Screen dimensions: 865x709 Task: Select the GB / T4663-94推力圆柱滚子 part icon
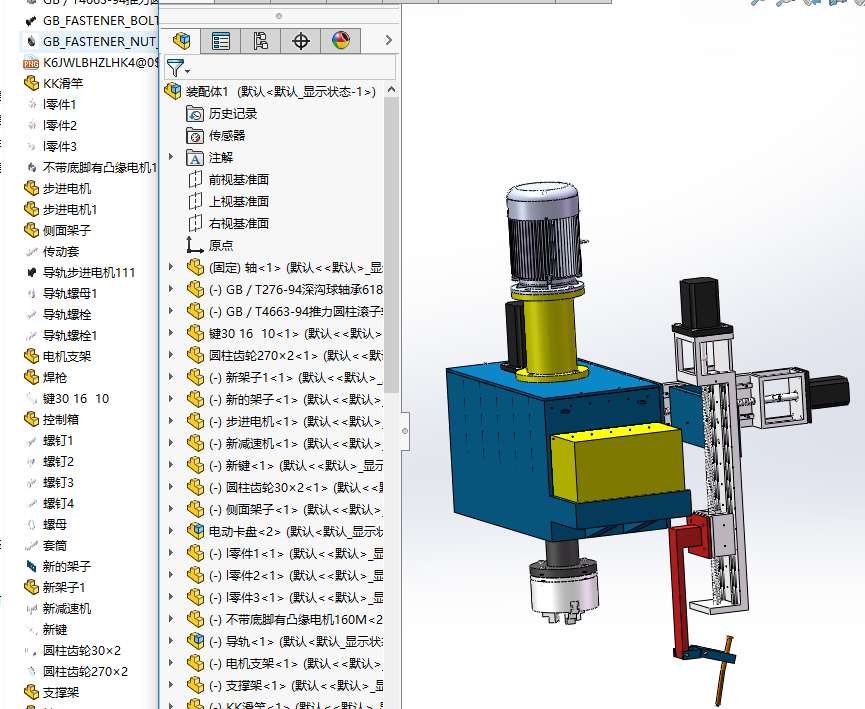coord(195,311)
